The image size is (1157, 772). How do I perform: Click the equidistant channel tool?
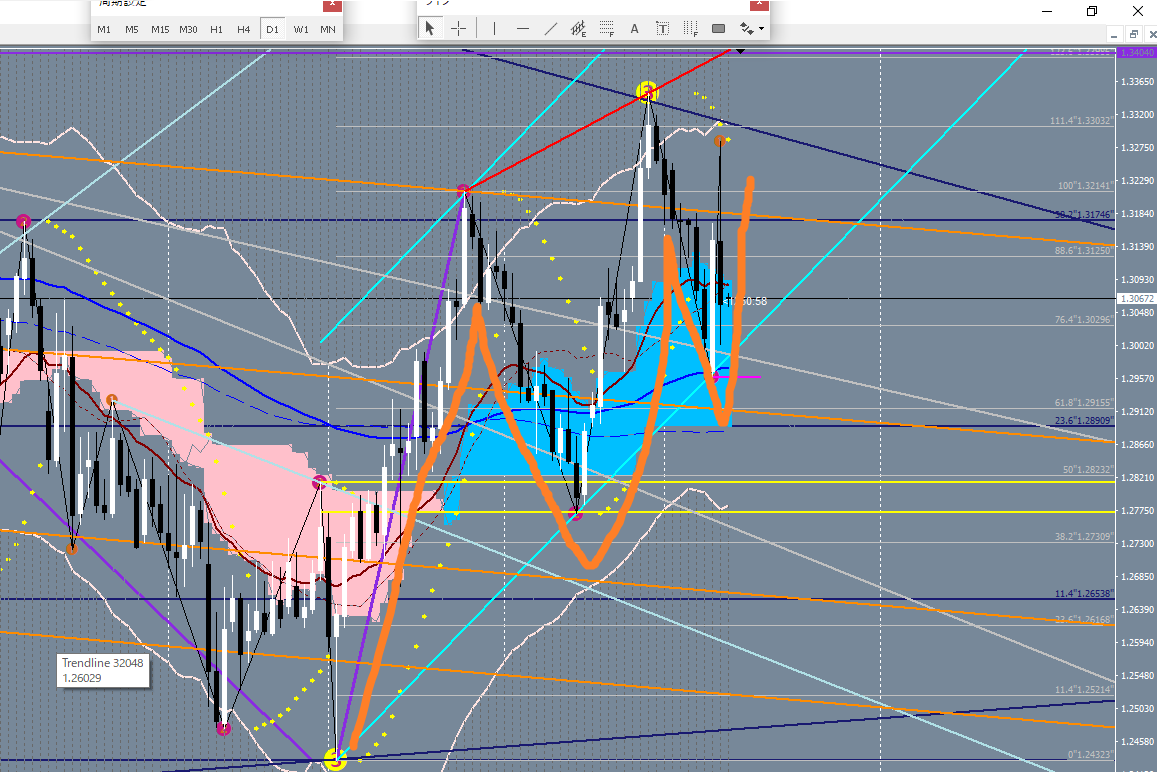click(578, 29)
